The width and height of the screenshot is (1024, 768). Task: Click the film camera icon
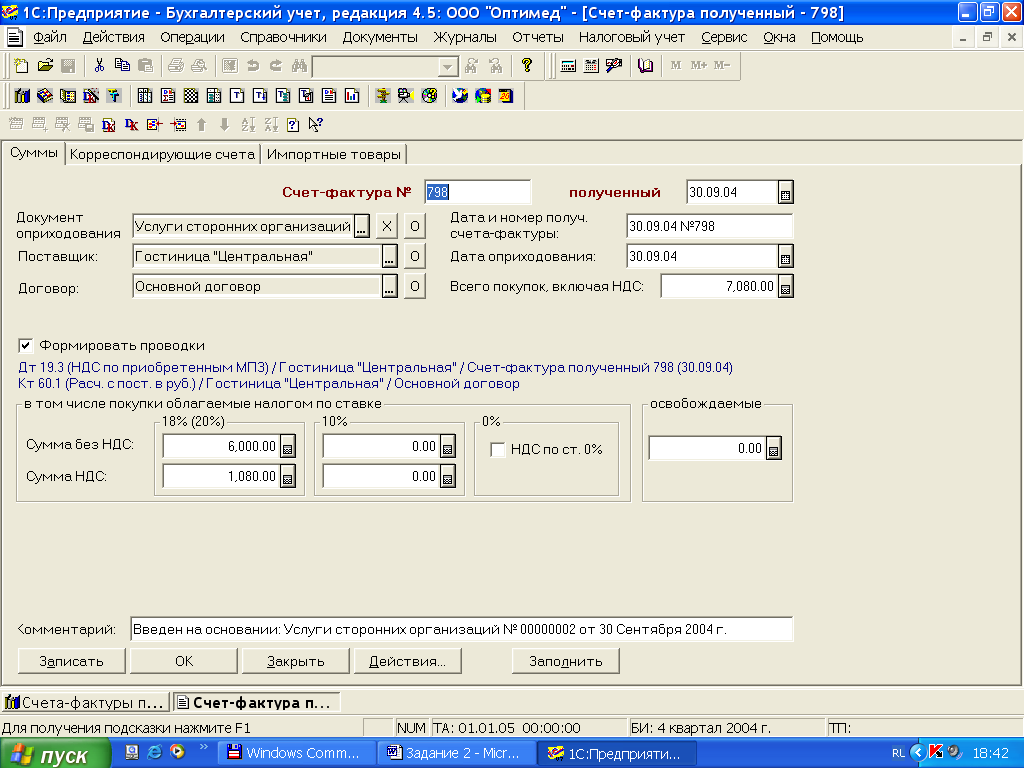[x=406, y=96]
